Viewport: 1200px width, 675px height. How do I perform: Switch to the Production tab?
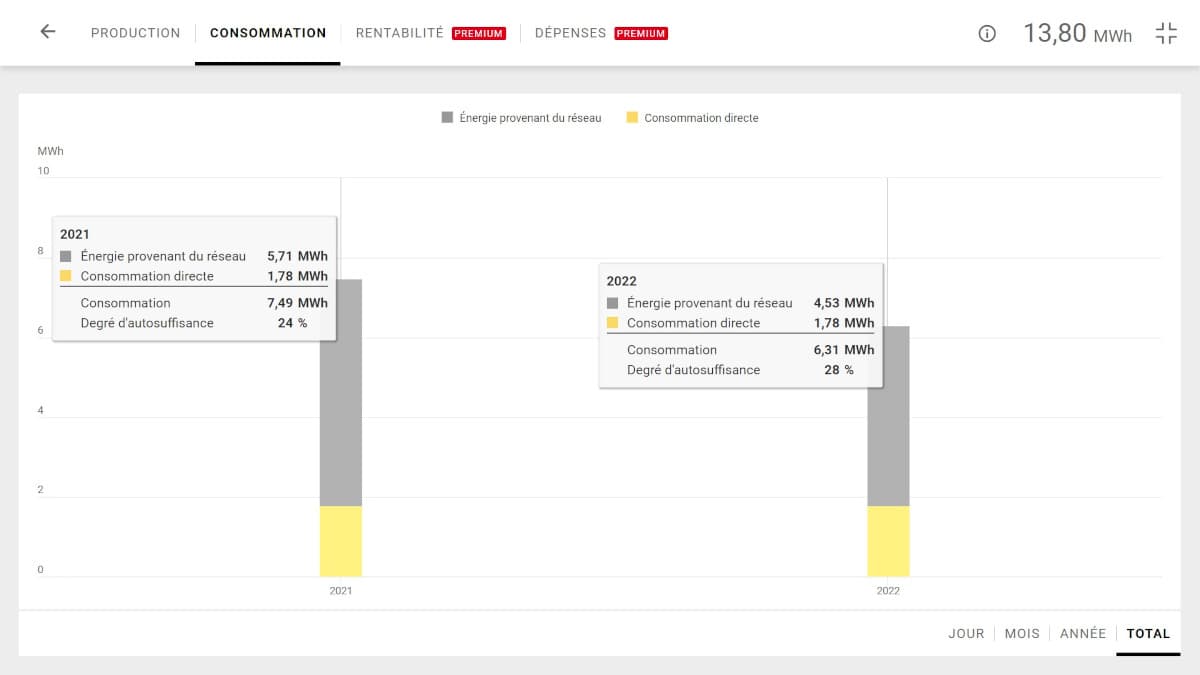(135, 33)
